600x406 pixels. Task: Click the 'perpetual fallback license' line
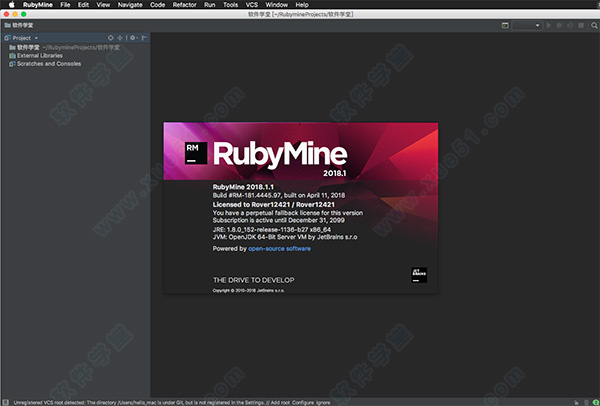288,213
